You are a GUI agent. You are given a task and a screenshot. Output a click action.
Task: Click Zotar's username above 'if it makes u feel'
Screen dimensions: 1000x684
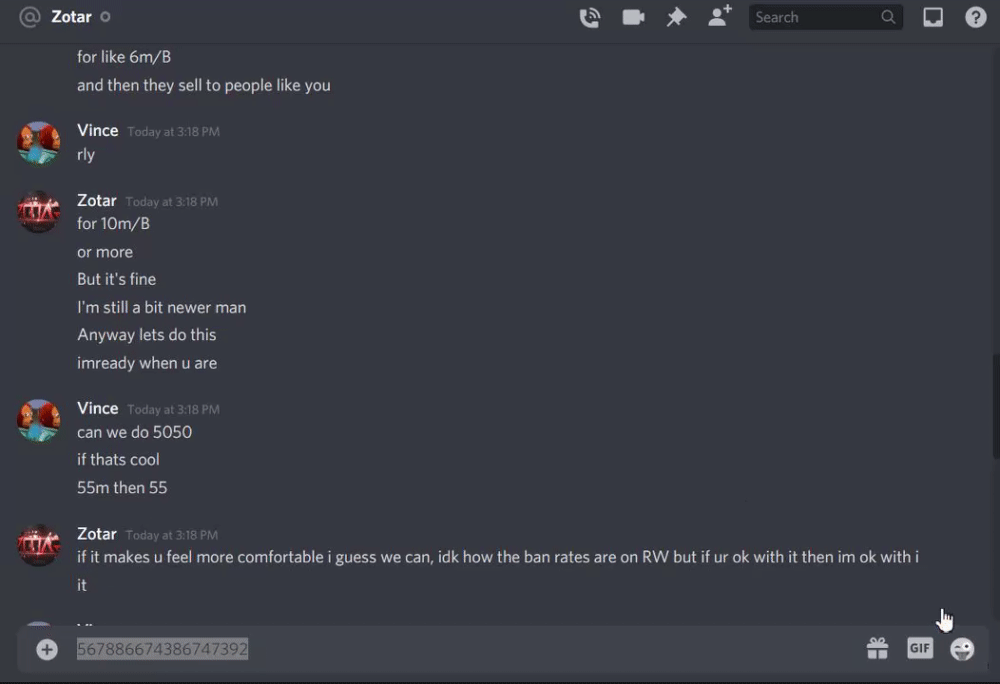click(97, 534)
